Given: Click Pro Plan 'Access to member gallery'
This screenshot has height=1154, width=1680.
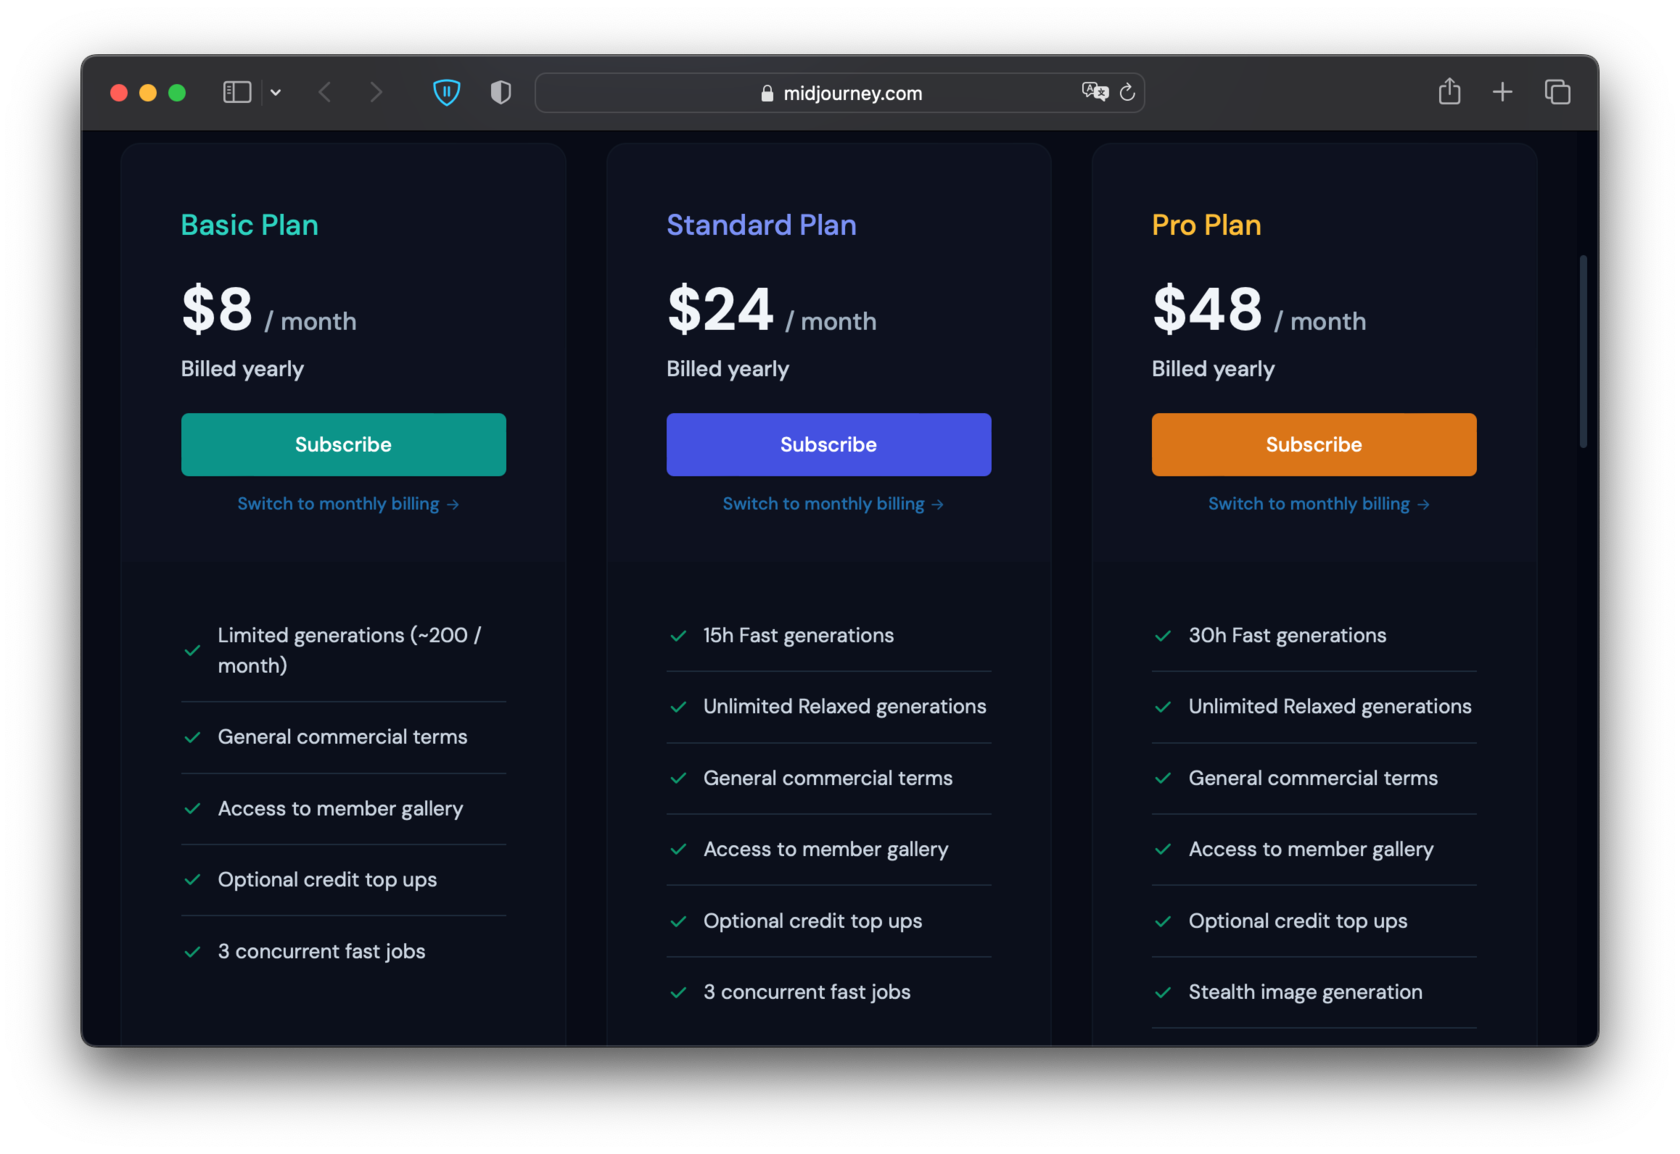Looking at the screenshot, I should coord(1311,849).
